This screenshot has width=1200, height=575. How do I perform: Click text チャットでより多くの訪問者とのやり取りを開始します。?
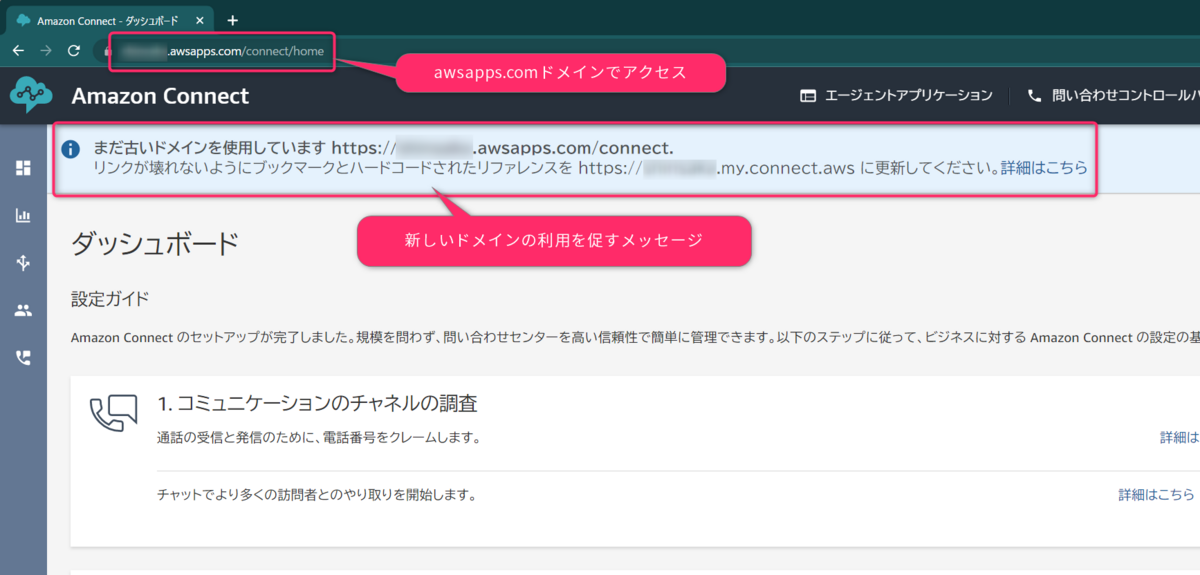point(316,494)
